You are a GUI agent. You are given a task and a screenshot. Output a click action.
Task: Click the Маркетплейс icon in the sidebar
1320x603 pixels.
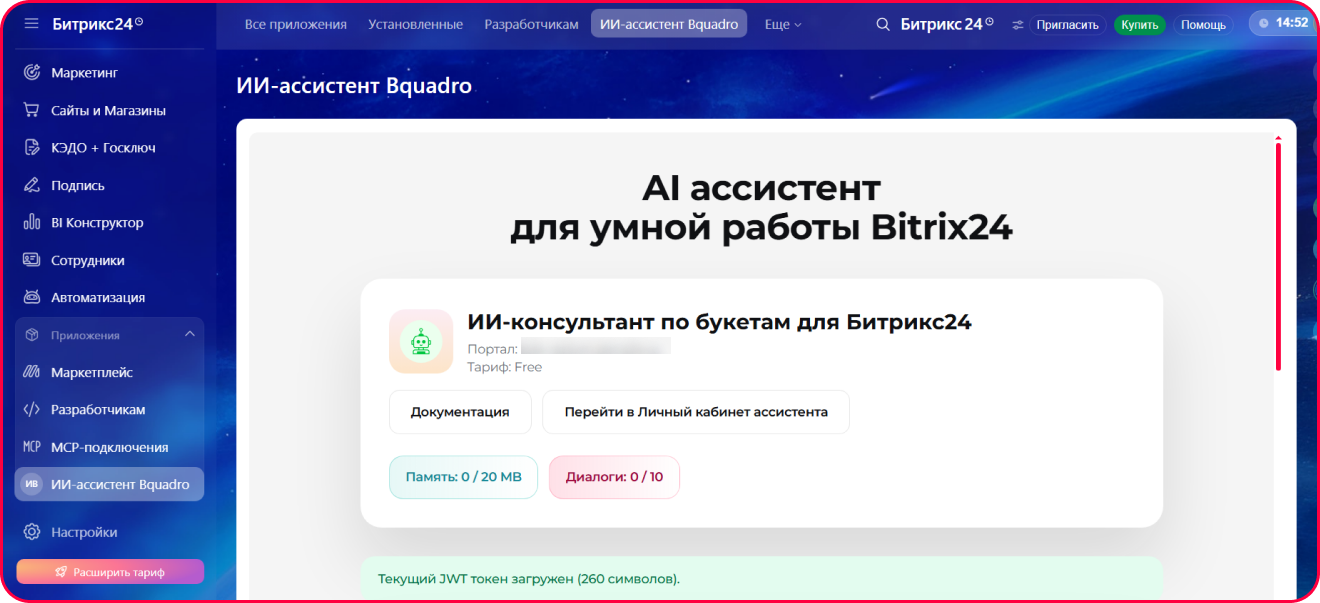coord(32,372)
